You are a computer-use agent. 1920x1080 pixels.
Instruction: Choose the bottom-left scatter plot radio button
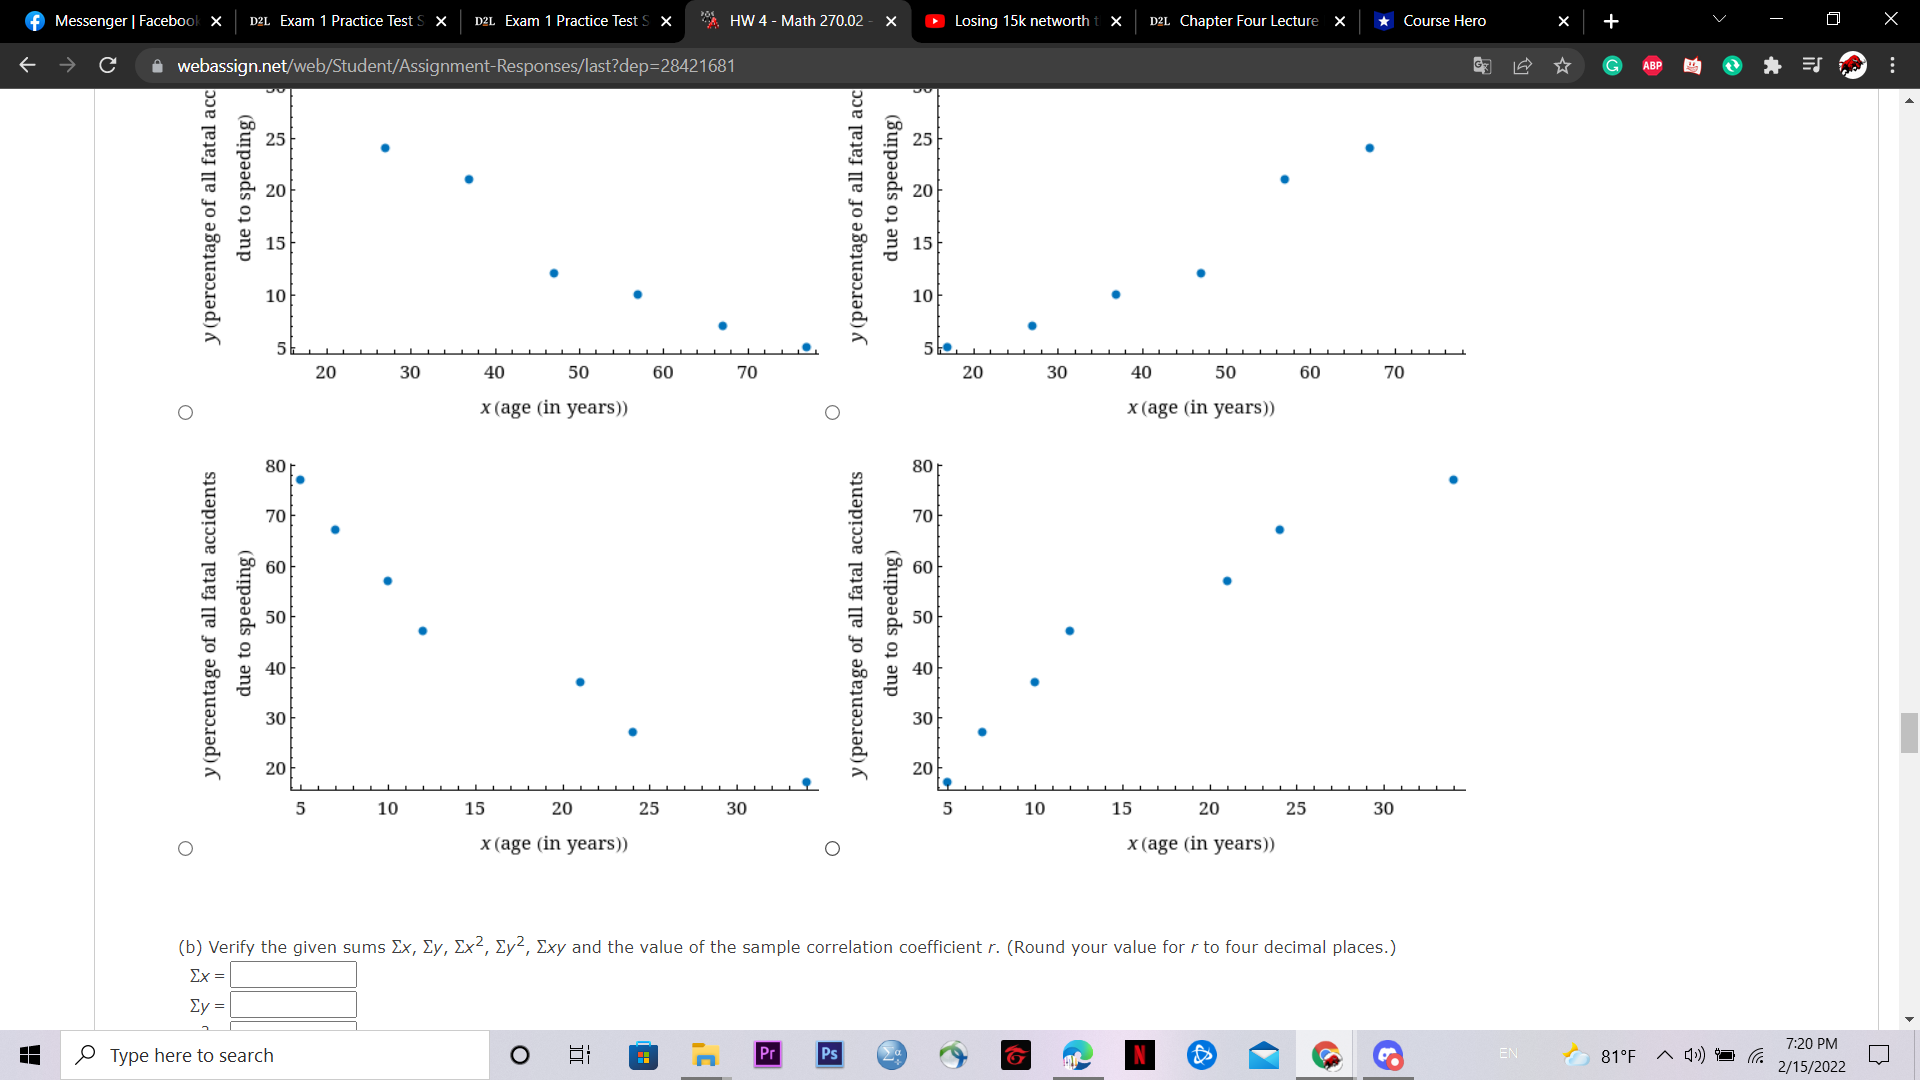pos(185,849)
